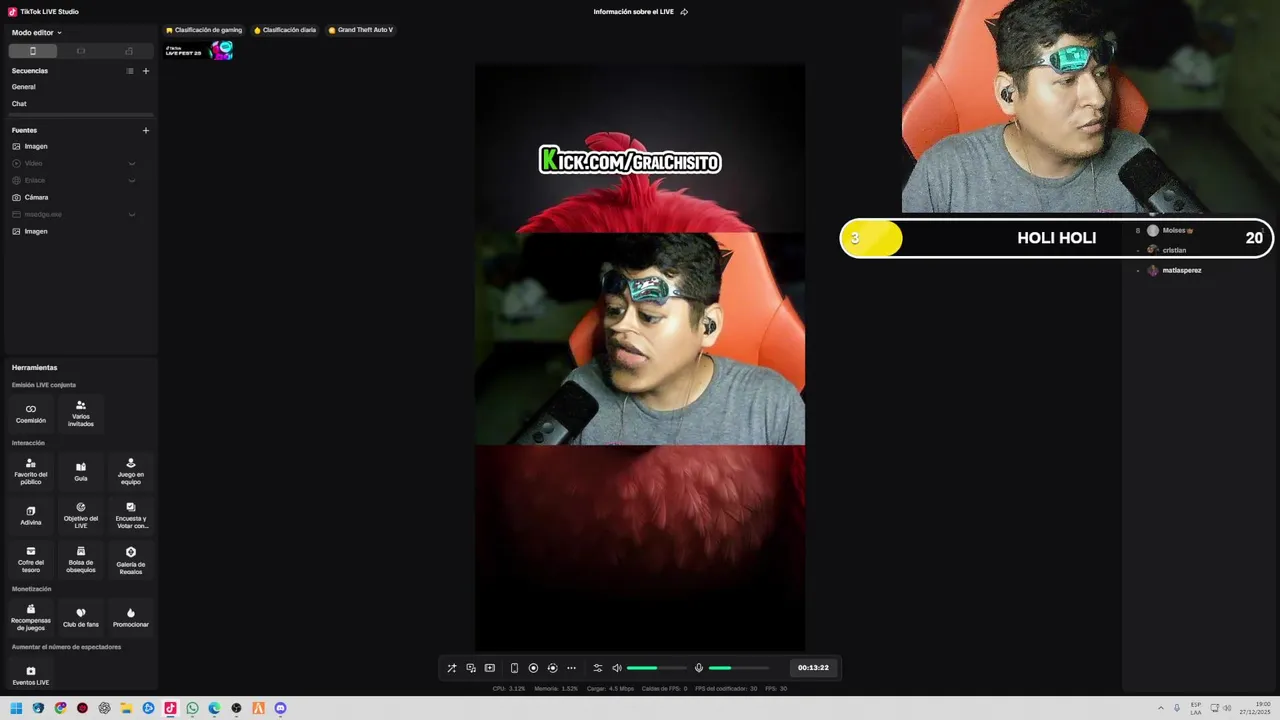1280x720 pixels.
Task: Open the Modo editor dropdown
Action: pyautogui.click(x=37, y=33)
